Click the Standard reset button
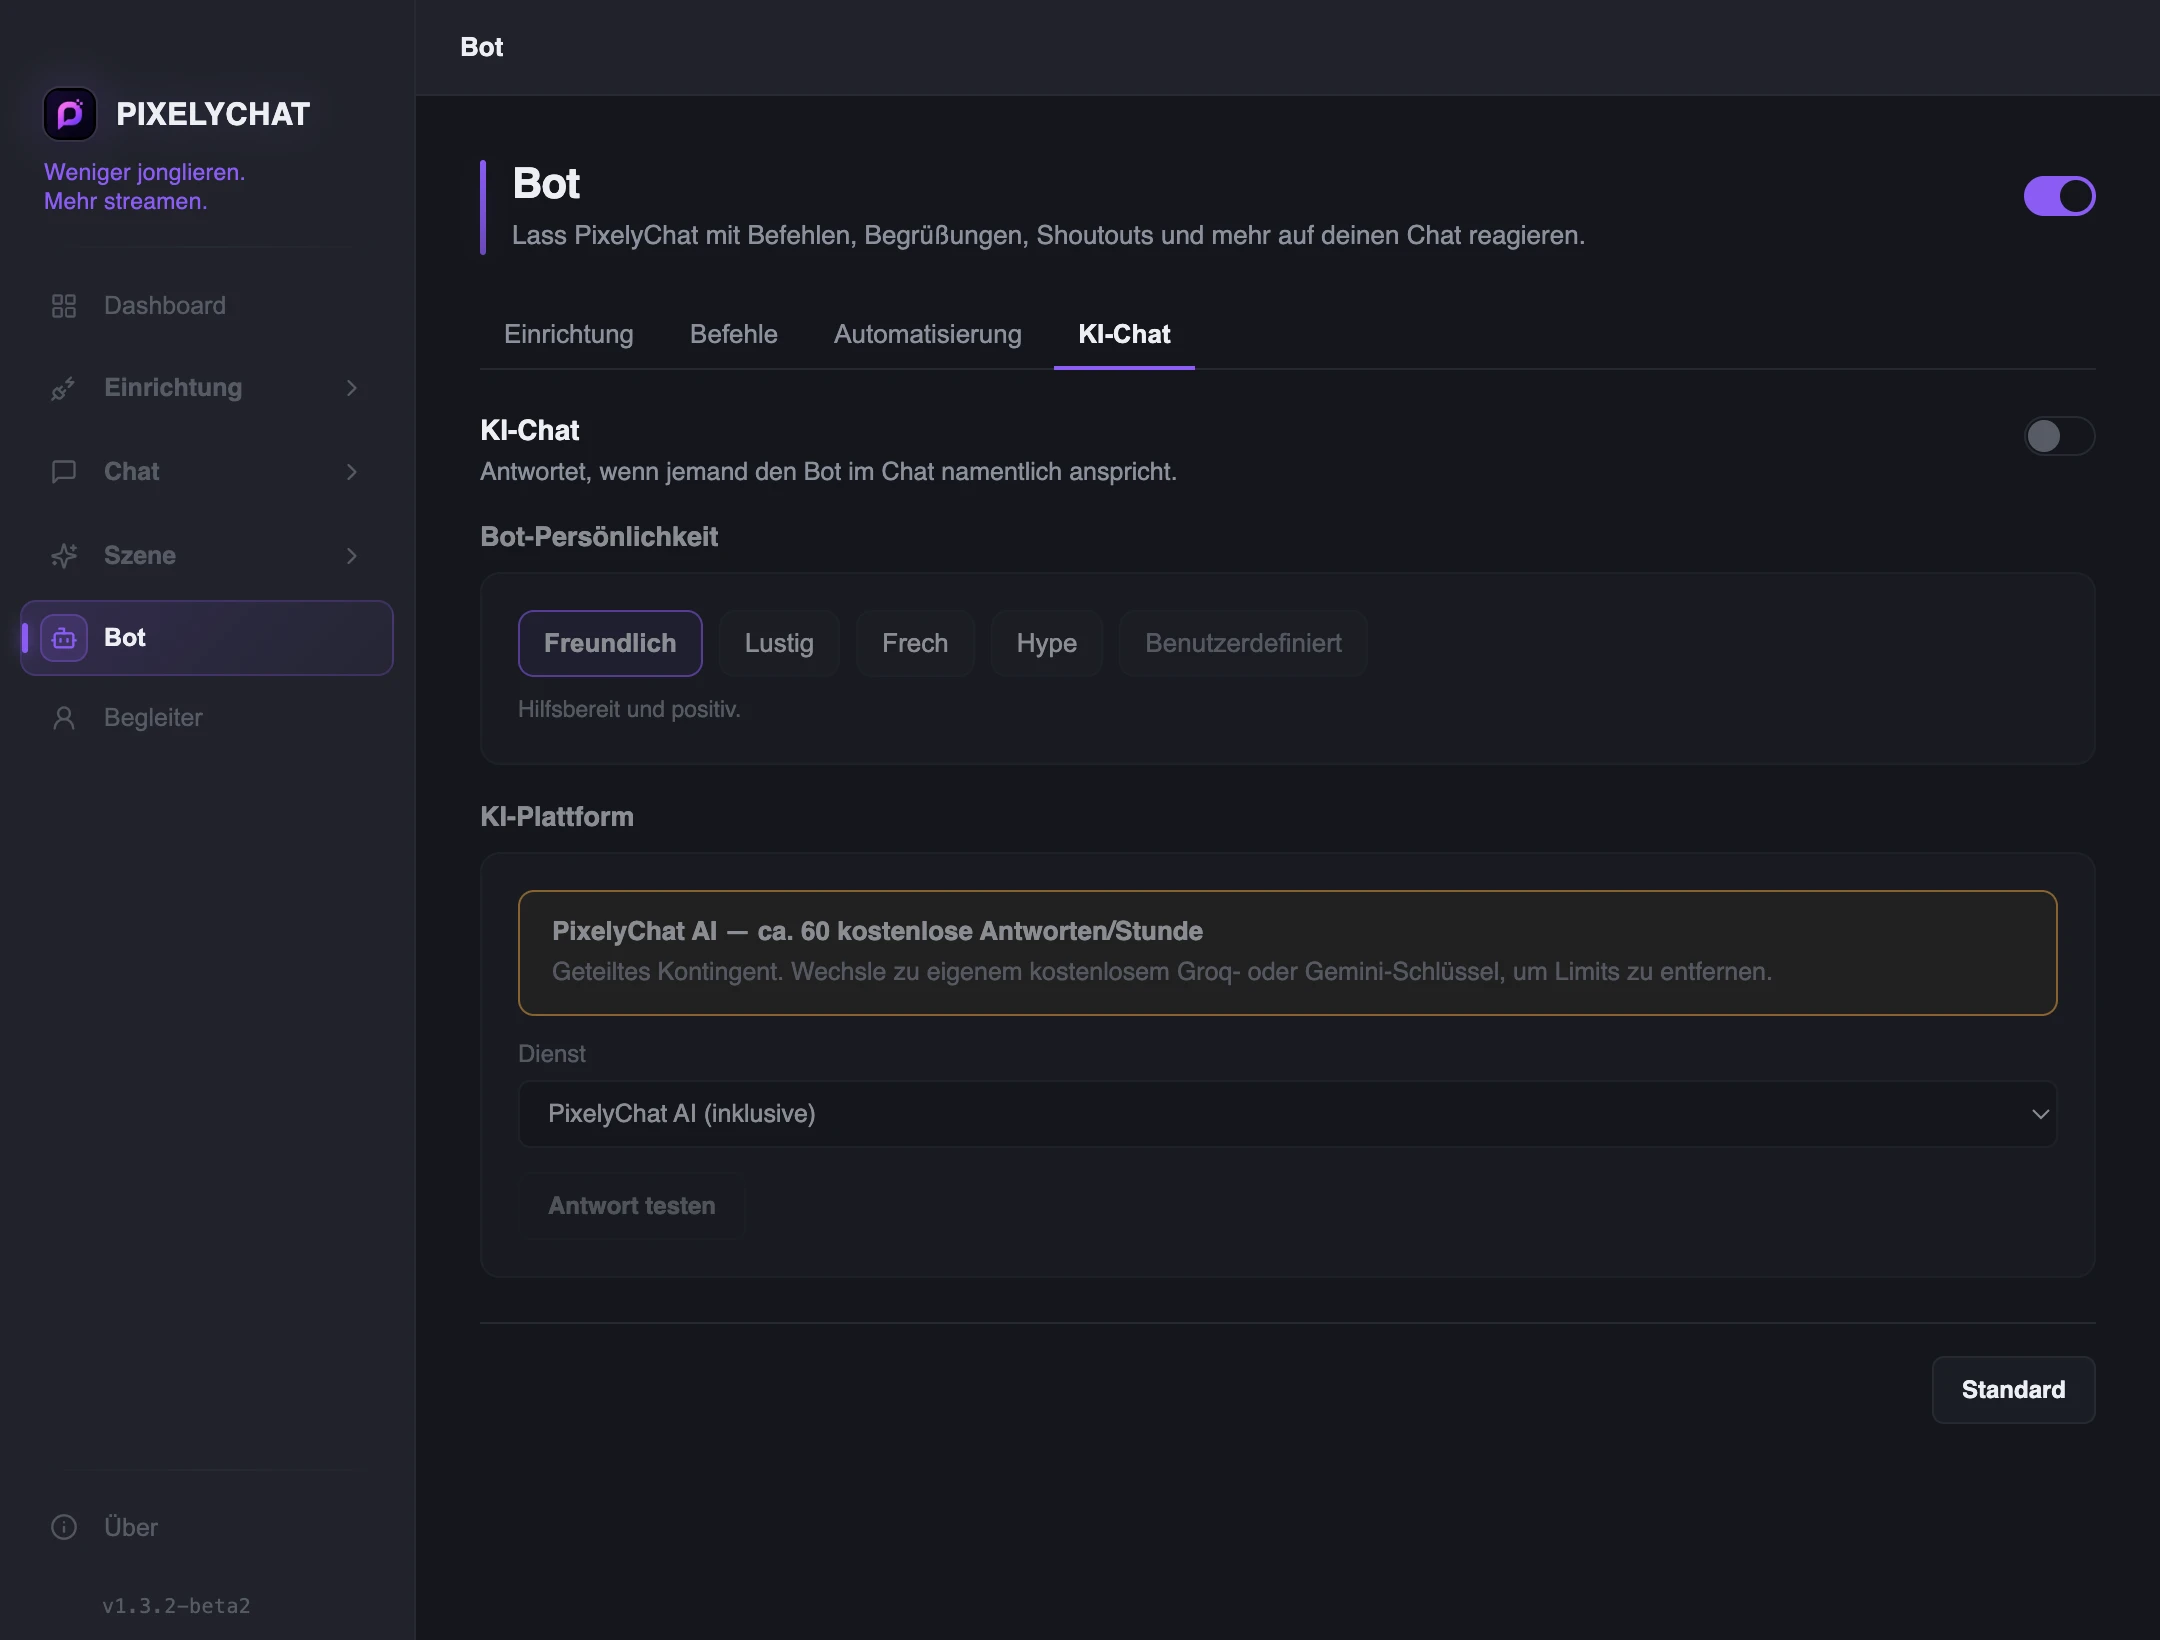 coord(2013,1390)
